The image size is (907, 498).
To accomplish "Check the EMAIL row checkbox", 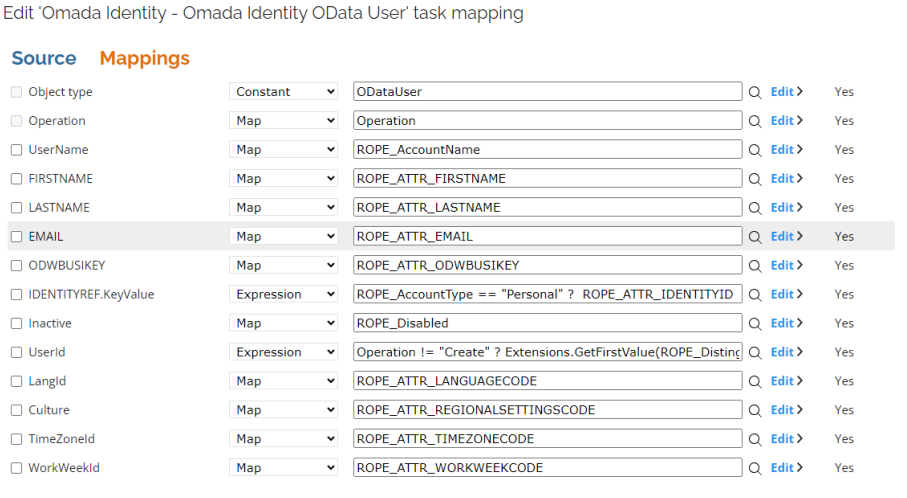I will point(17,237).
